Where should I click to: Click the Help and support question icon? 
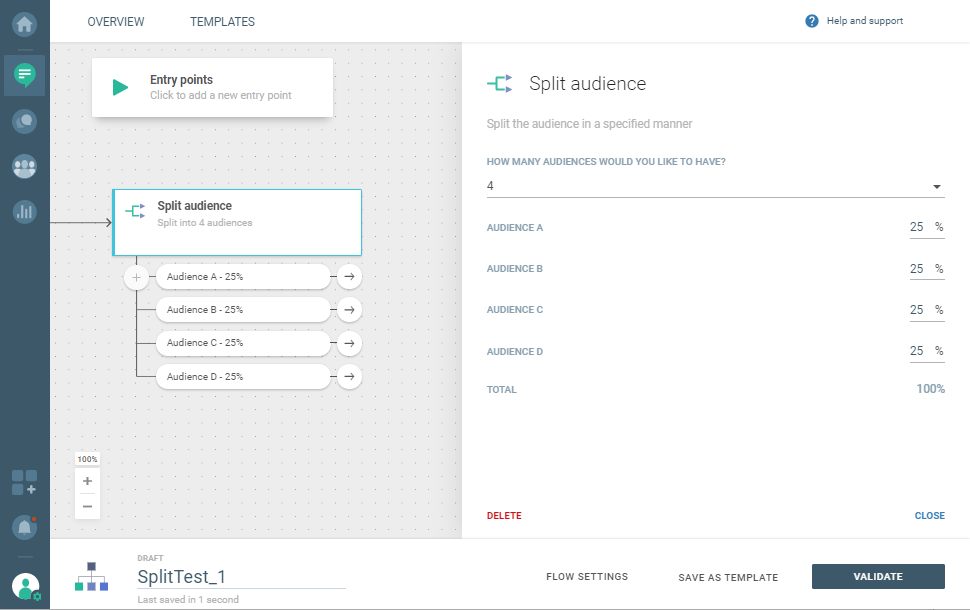click(812, 21)
